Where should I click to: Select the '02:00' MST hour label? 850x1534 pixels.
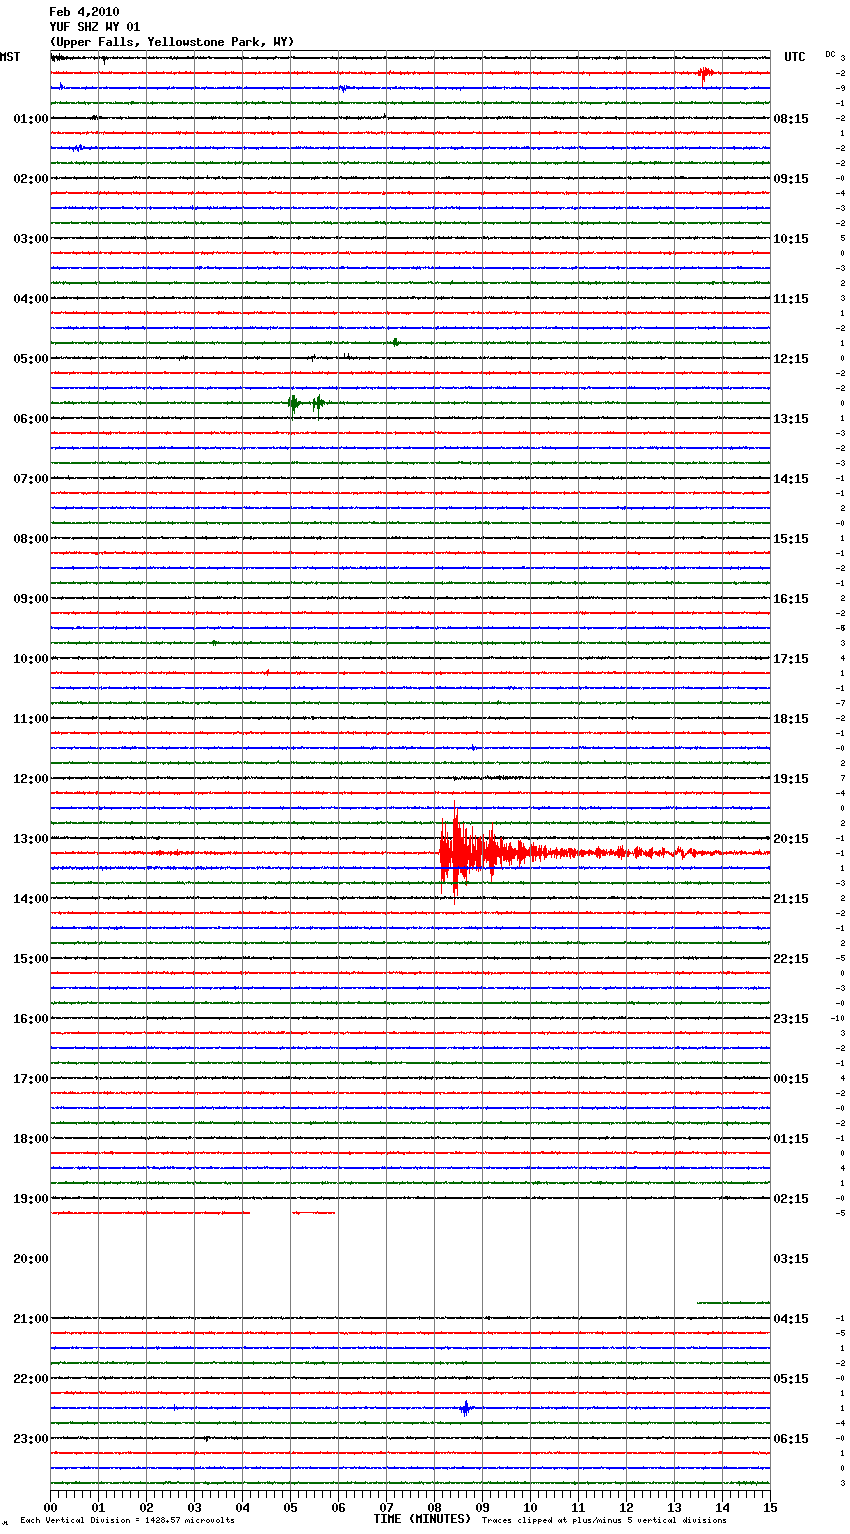(30, 179)
